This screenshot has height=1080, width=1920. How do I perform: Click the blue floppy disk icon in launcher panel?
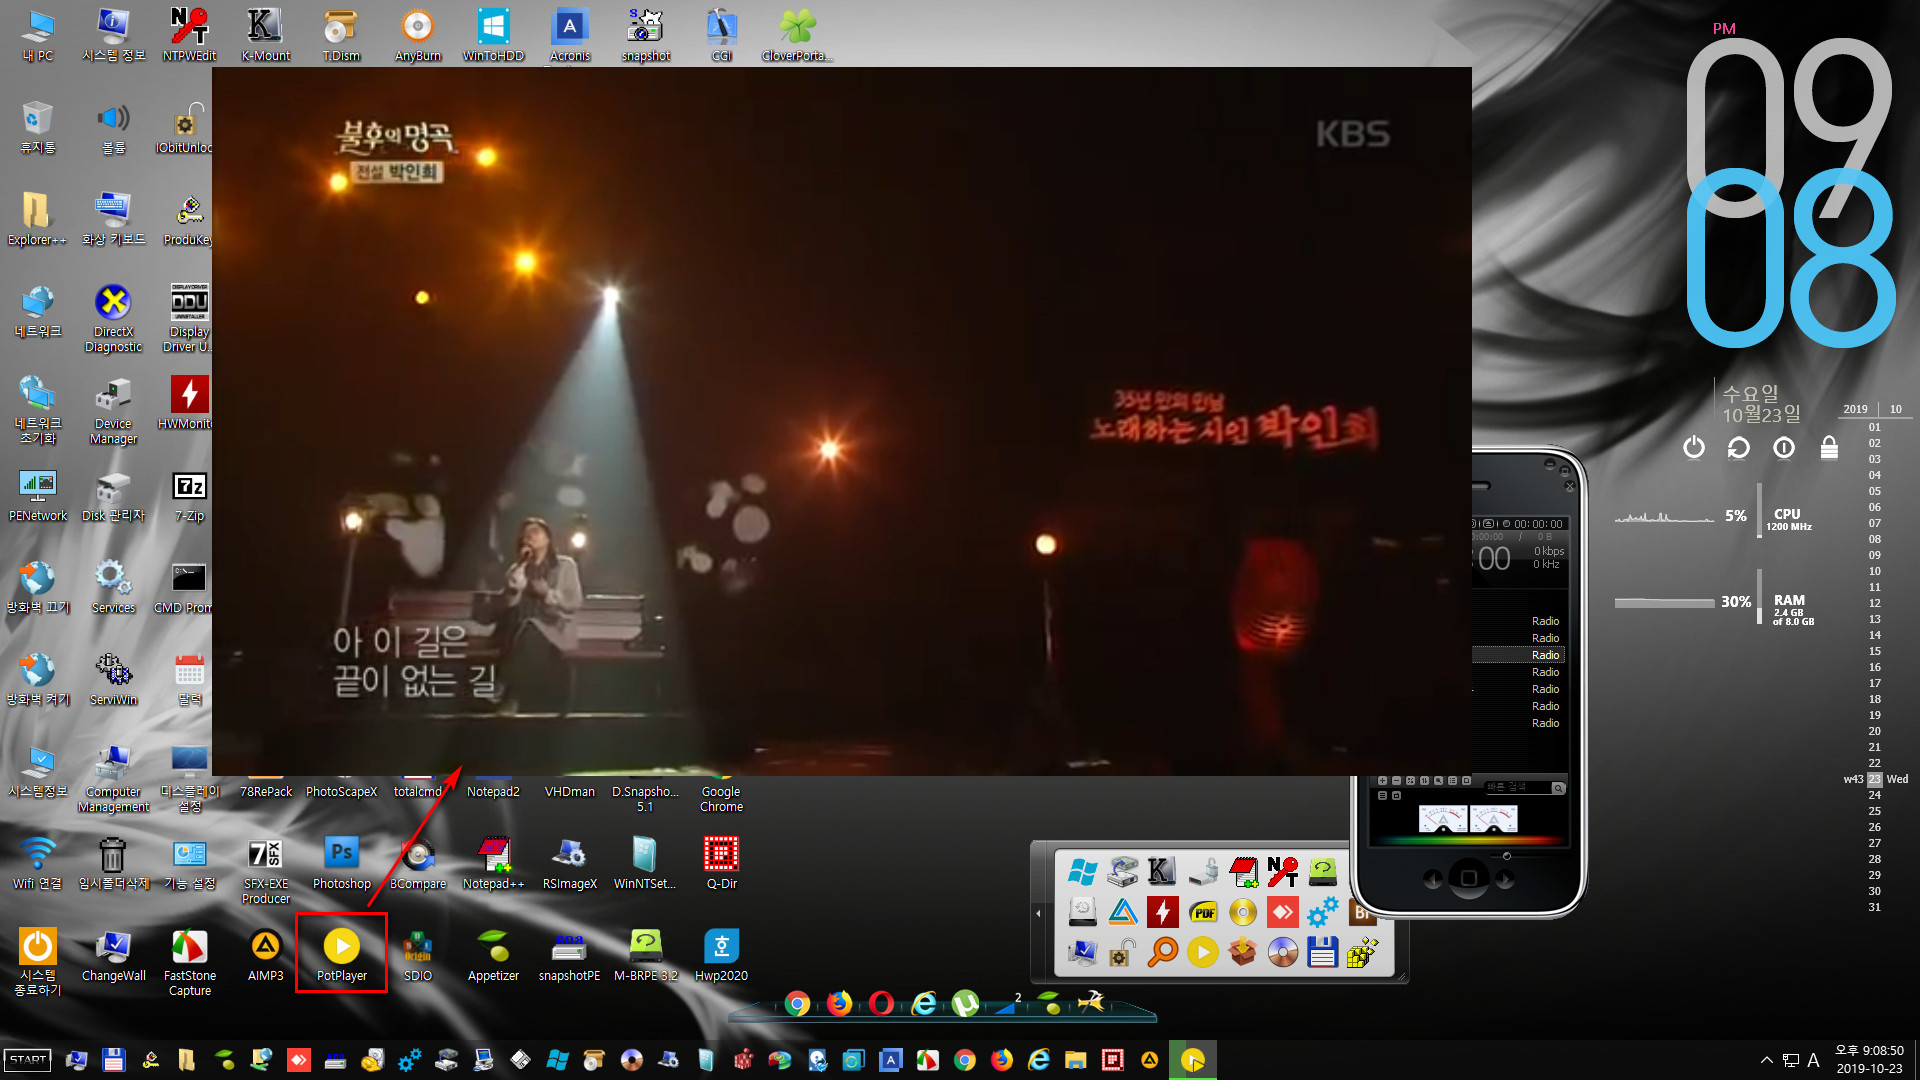pyautogui.click(x=1323, y=952)
